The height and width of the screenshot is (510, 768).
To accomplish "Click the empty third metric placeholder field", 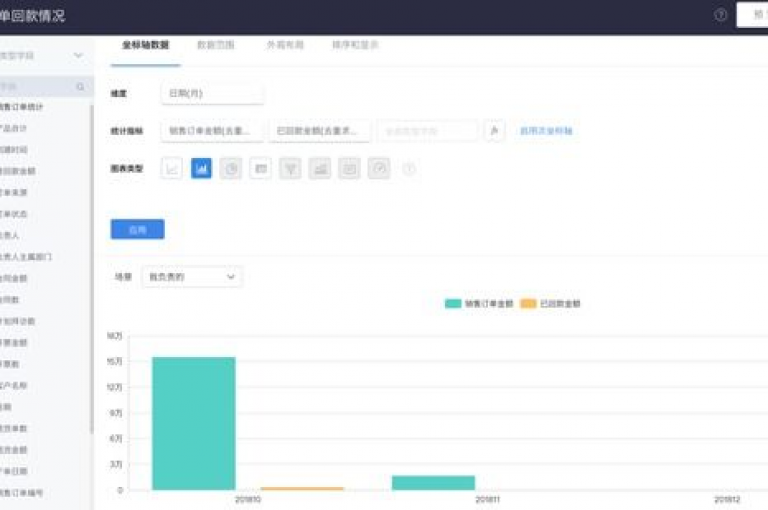I will click(428, 131).
